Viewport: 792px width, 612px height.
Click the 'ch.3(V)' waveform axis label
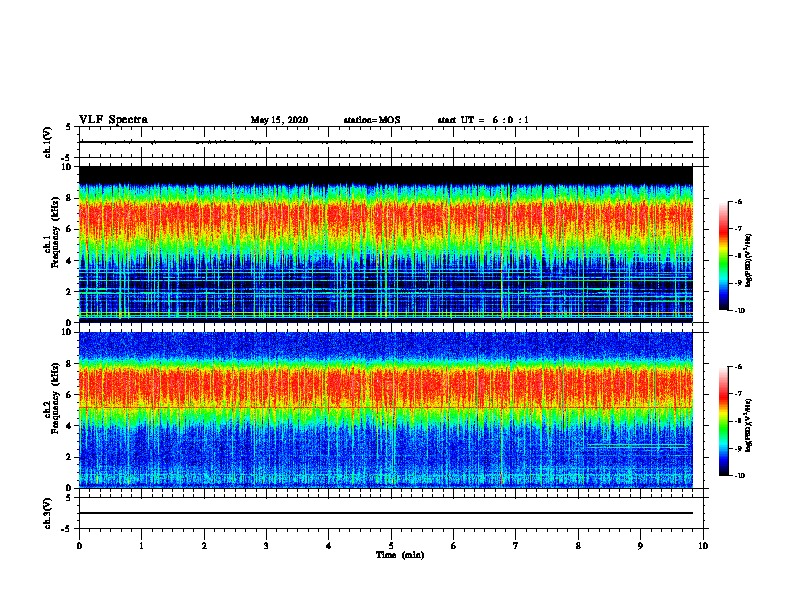47,513
